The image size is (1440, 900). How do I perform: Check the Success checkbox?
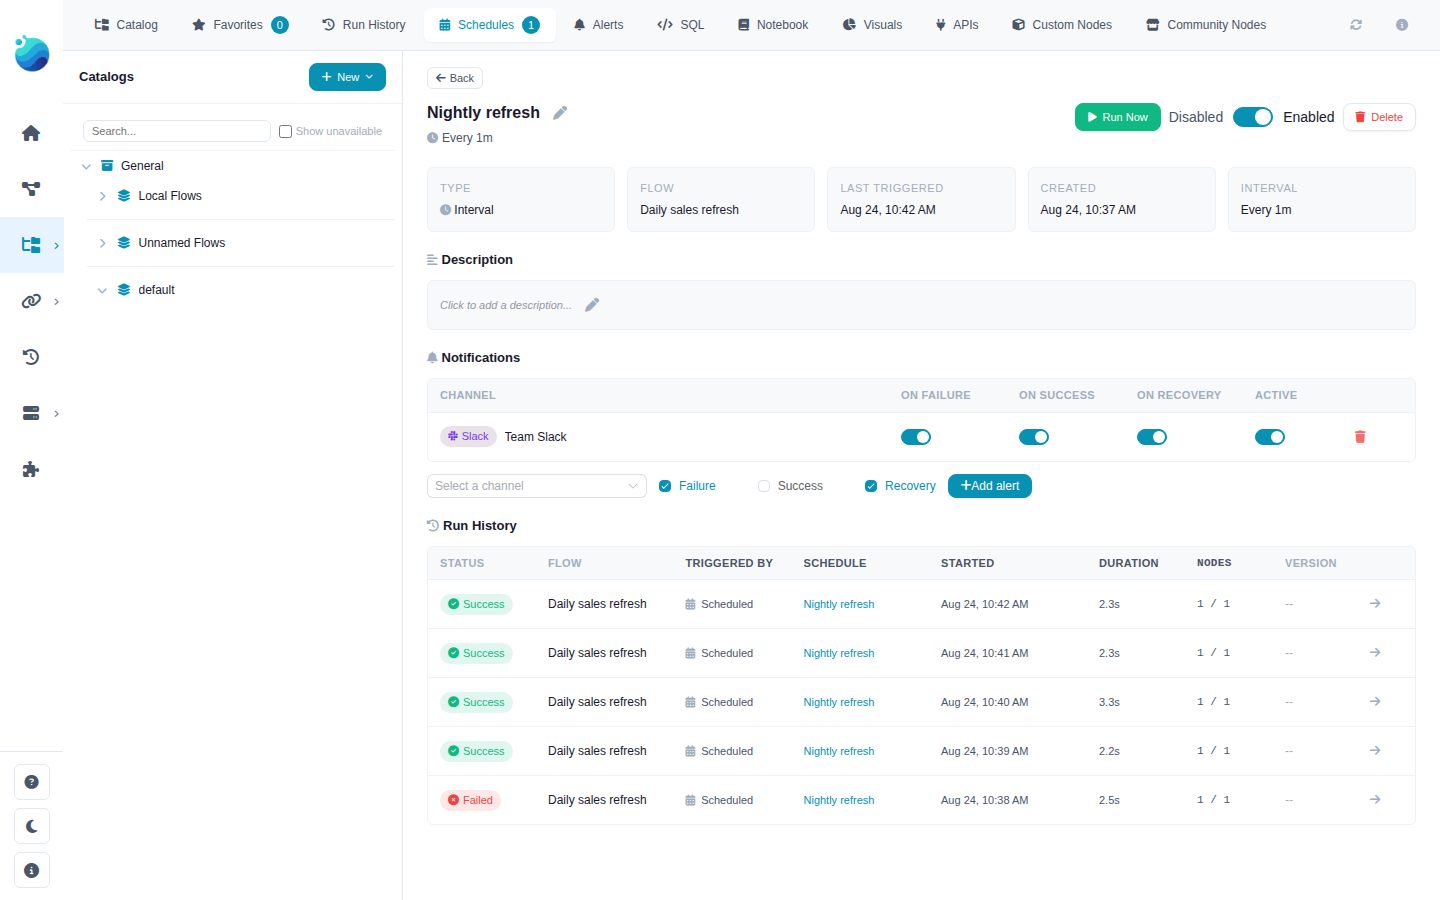764,486
